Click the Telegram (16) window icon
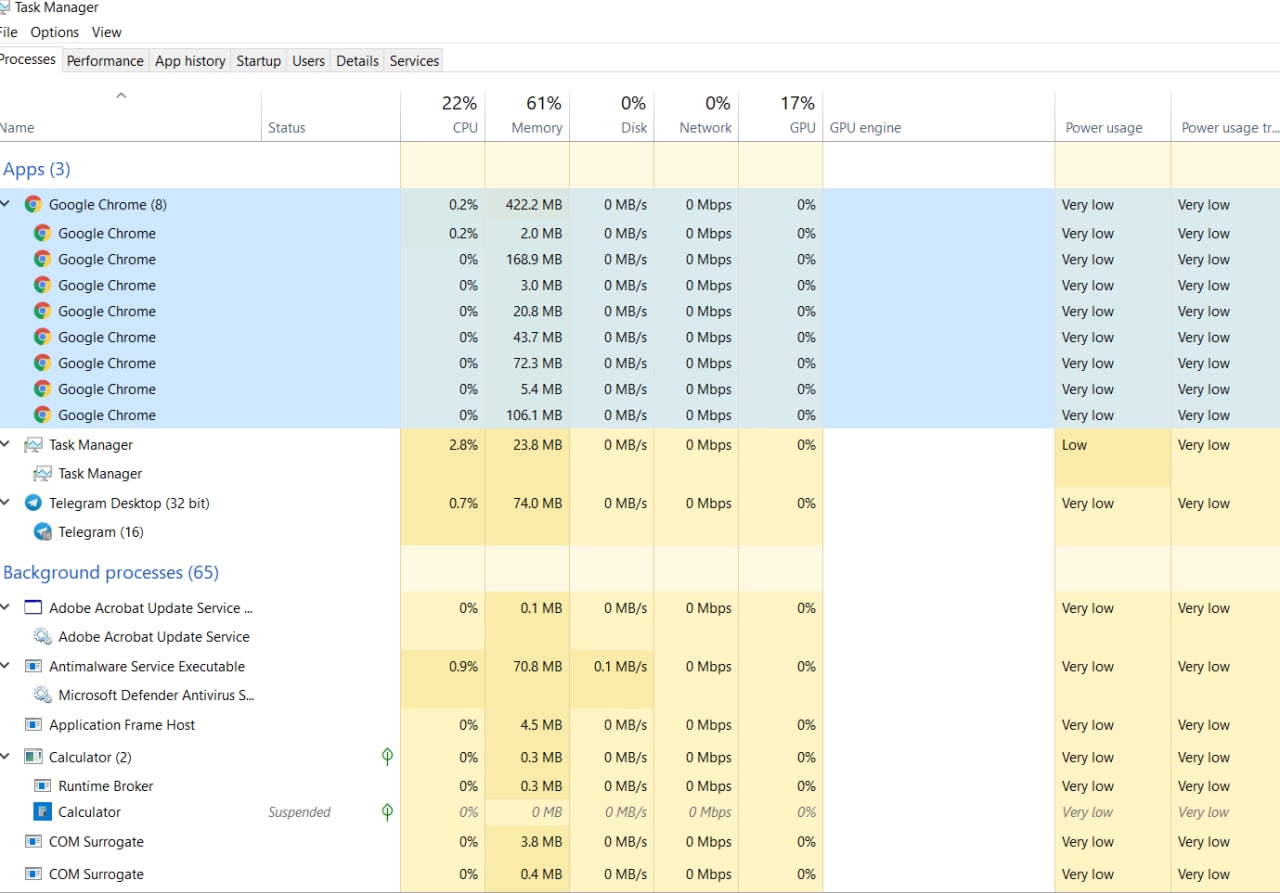The height and width of the screenshot is (893, 1280). point(42,532)
